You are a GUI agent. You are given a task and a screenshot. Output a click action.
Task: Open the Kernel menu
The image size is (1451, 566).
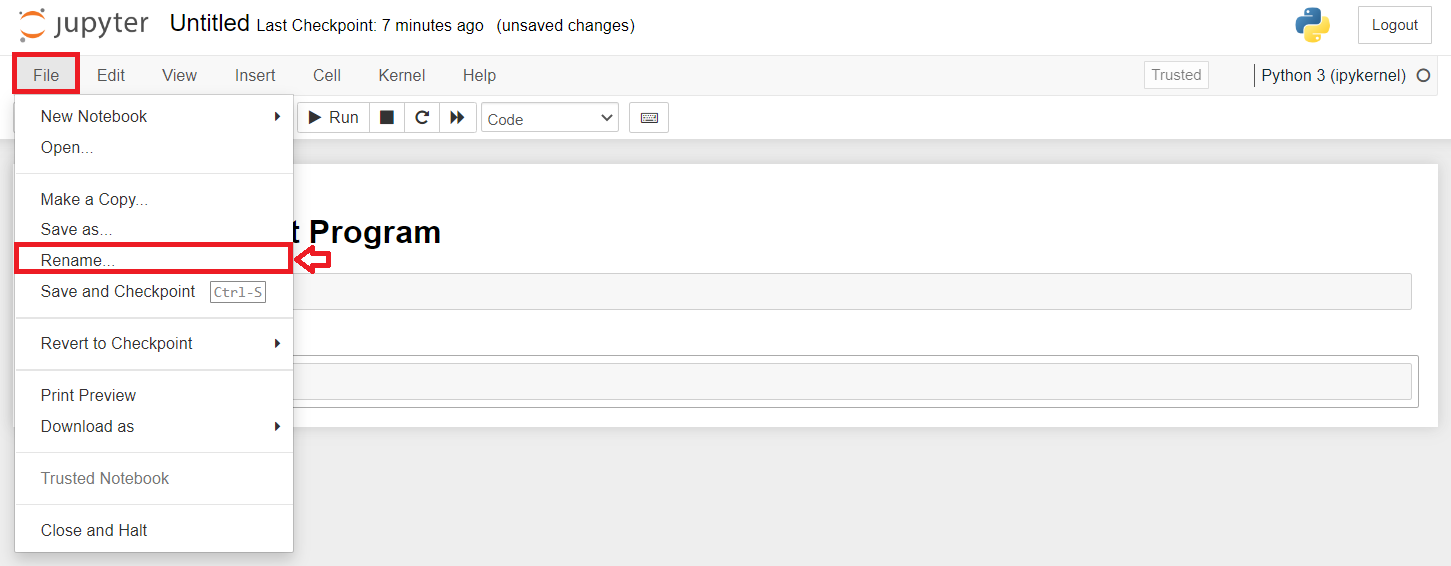(402, 75)
